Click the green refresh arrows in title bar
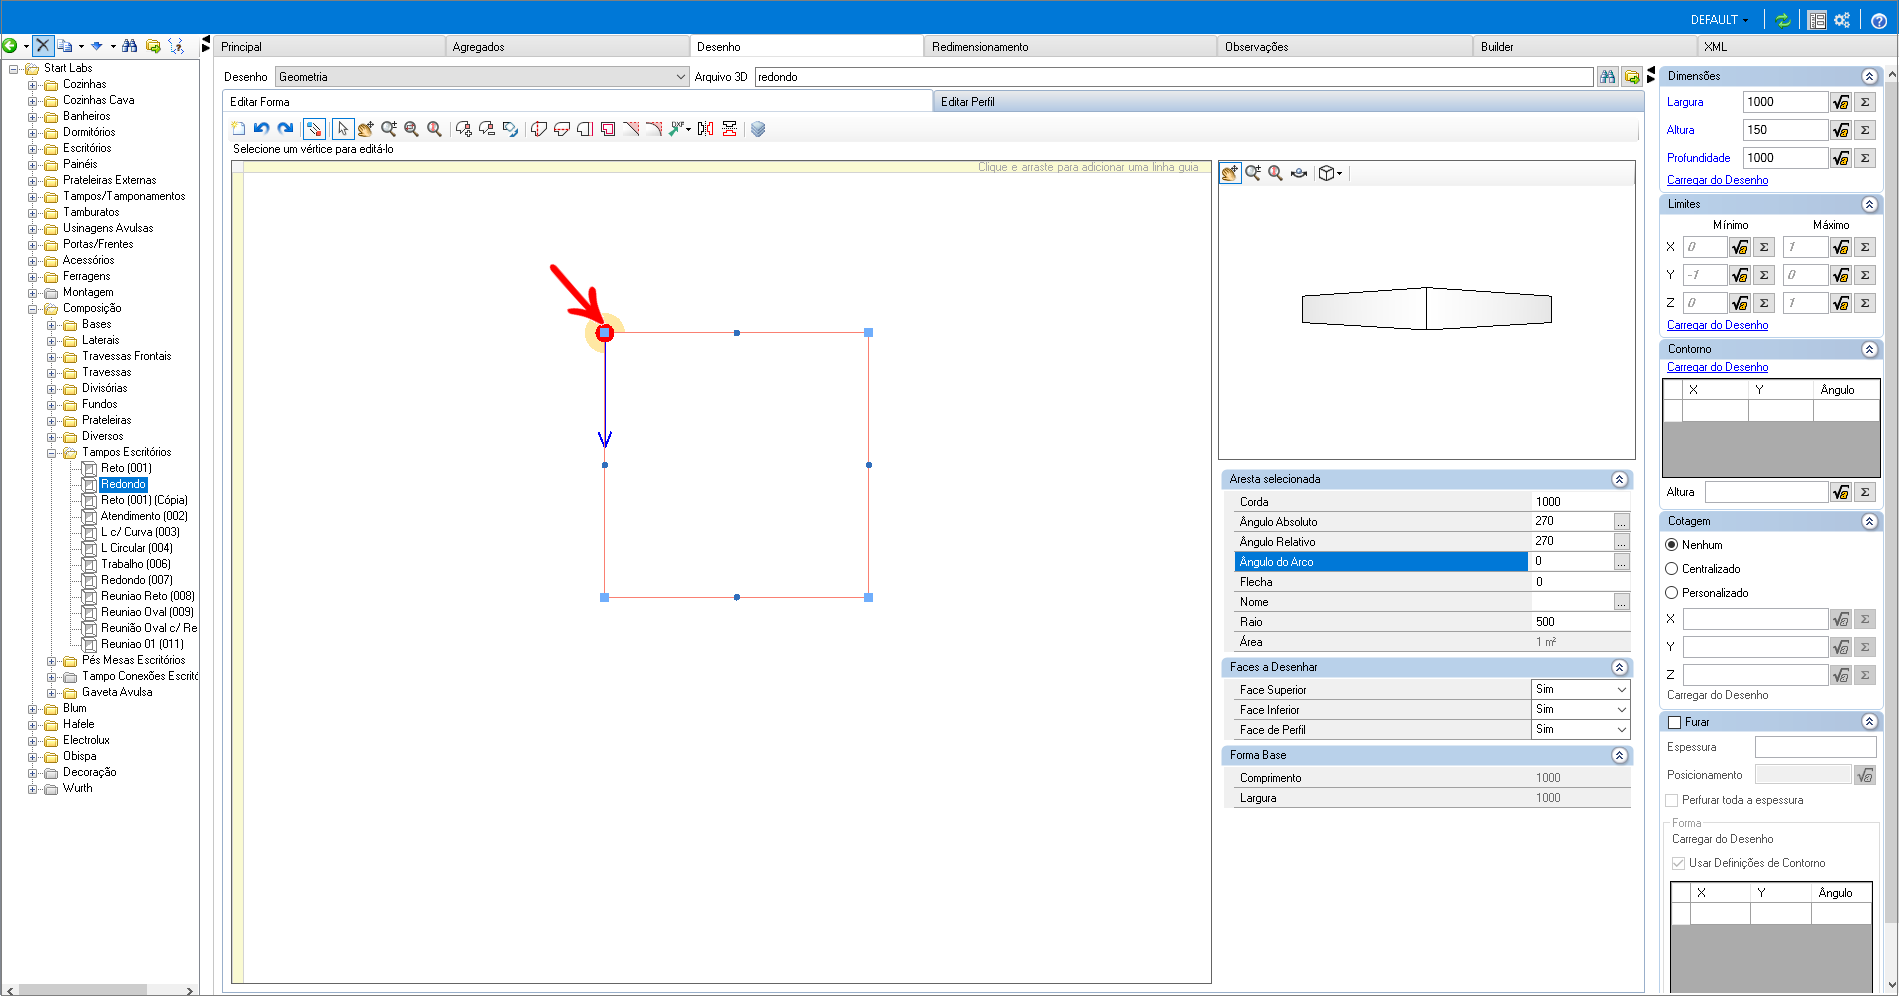This screenshot has height=1002, width=1904. (x=1783, y=20)
